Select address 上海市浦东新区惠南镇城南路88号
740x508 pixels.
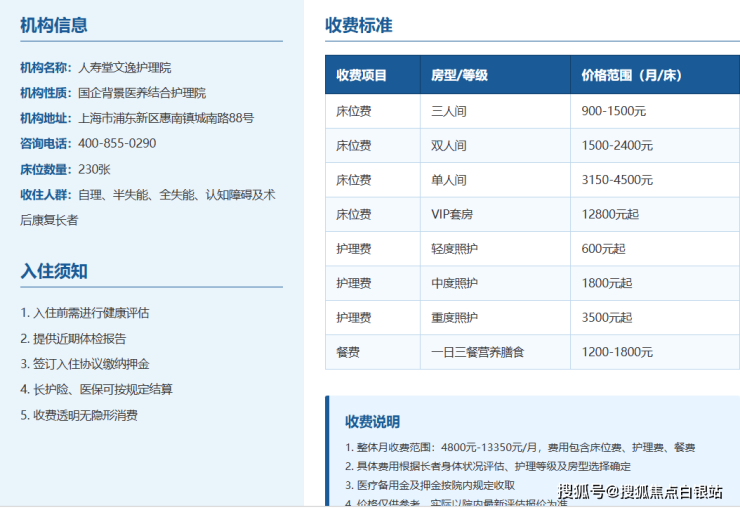(x=166, y=118)
